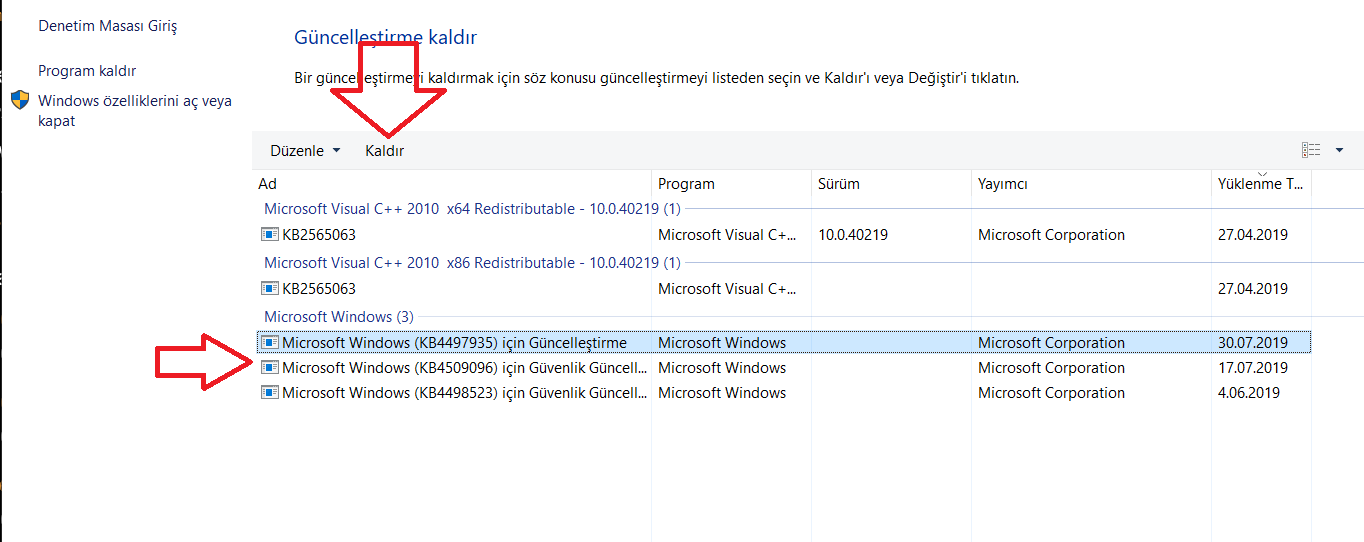Image resolution: width=1364 pixels, height=542 pixels.
Task: Sort by the Program column header
Action: pos(731,184)
